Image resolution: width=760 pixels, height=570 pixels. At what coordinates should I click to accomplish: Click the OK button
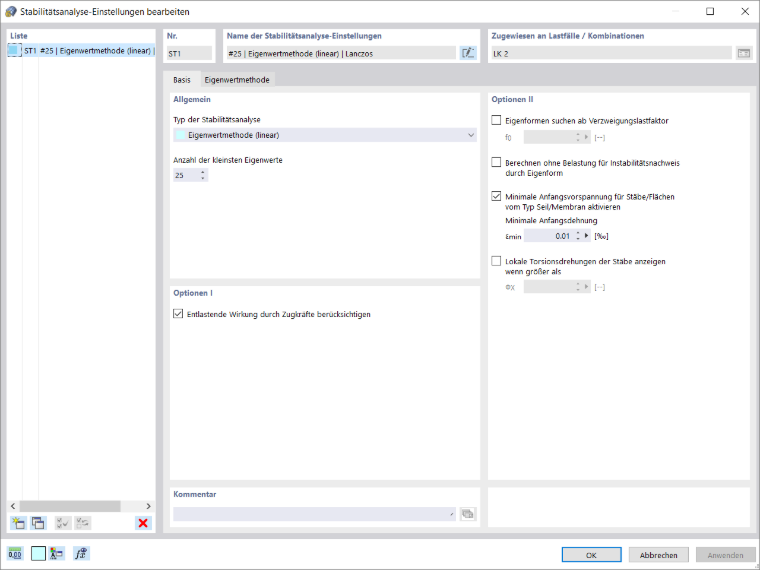click(x=591, y=555)
